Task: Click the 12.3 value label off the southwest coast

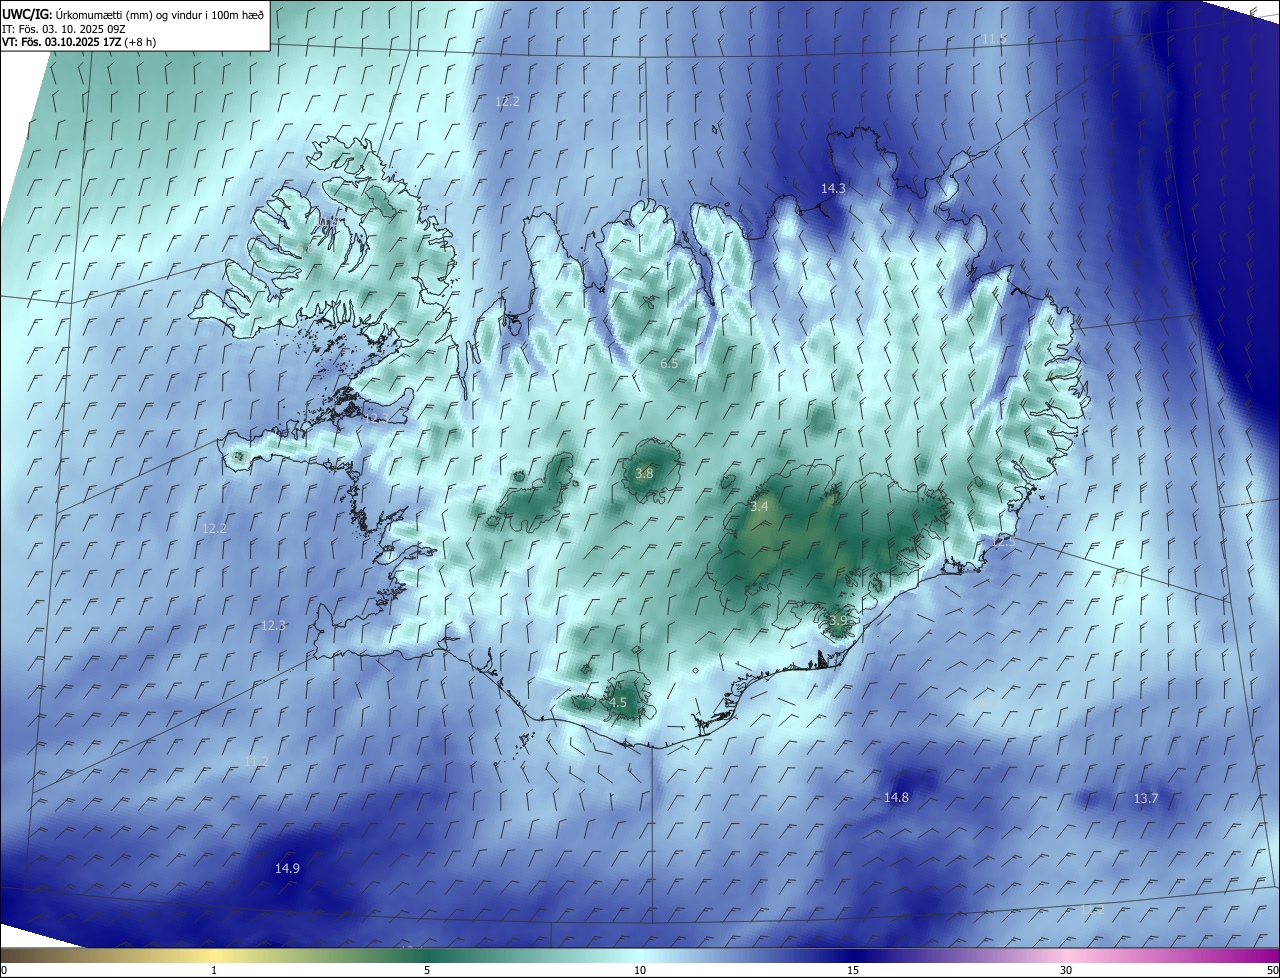Action: tap(273, 625)
